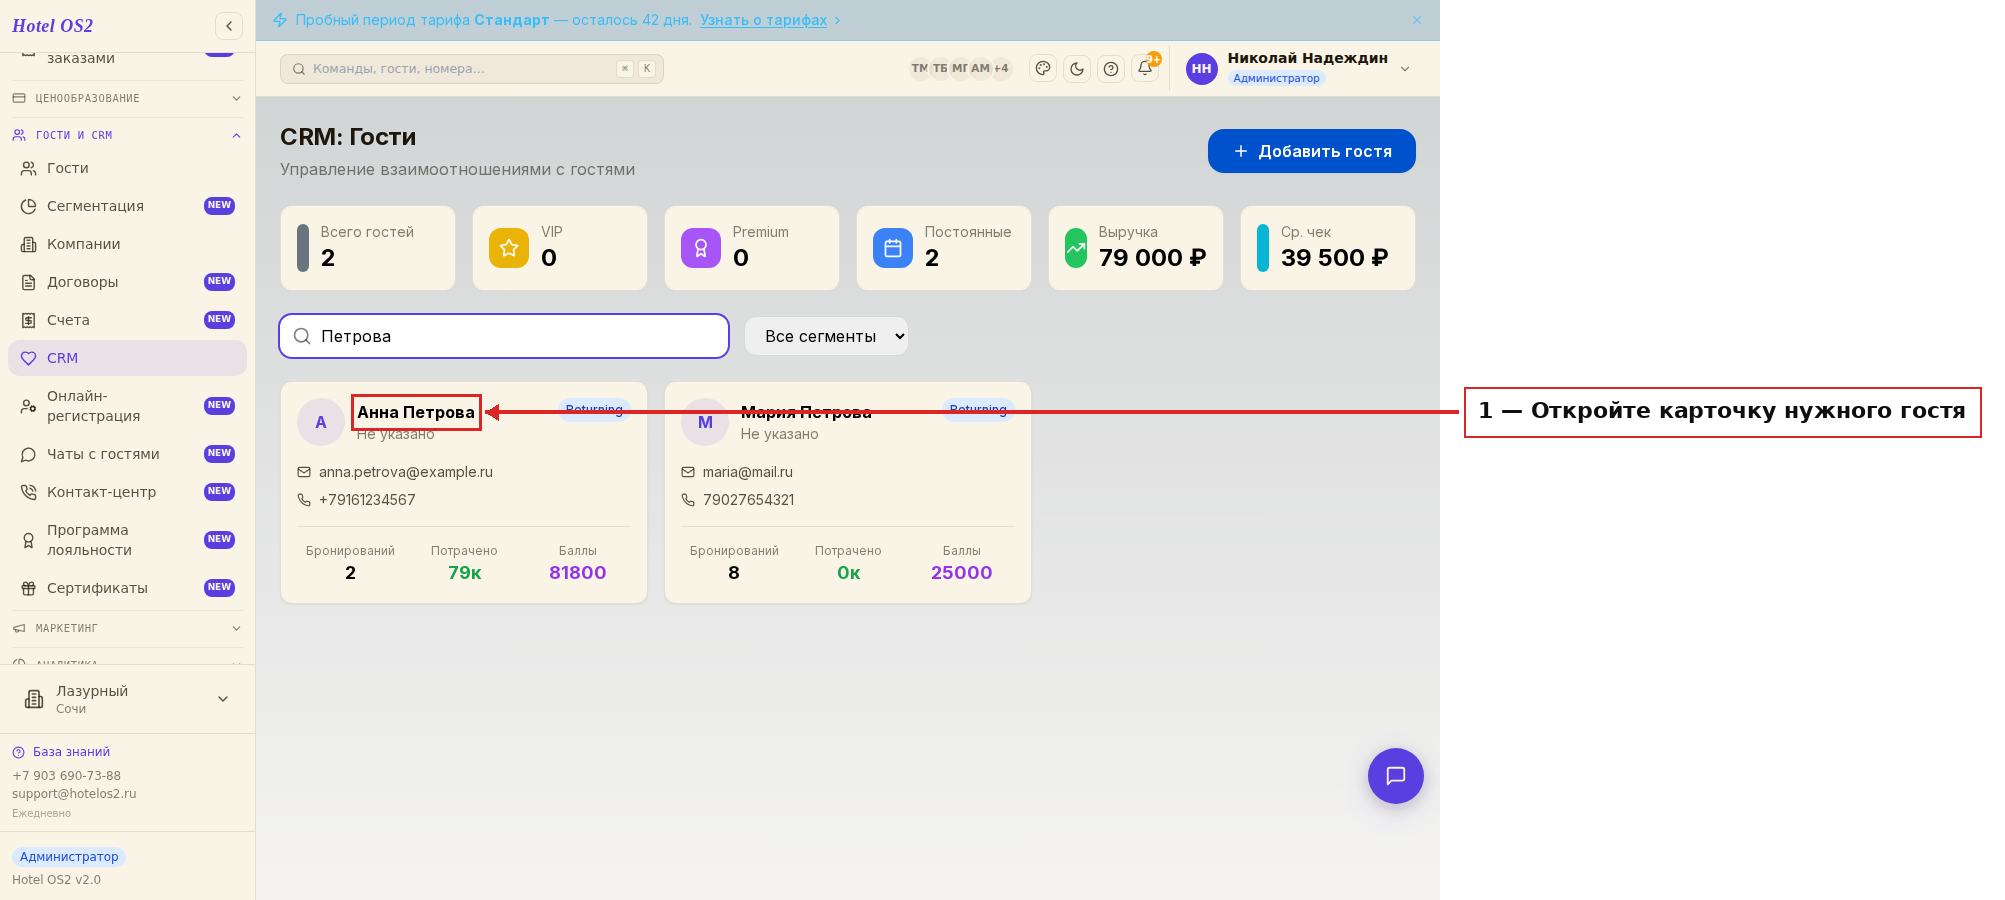Click the Сегментация pie chart icon
The height and width of the screenshot is (900, 2005).
pyautogui.click(x=28, y=206)
